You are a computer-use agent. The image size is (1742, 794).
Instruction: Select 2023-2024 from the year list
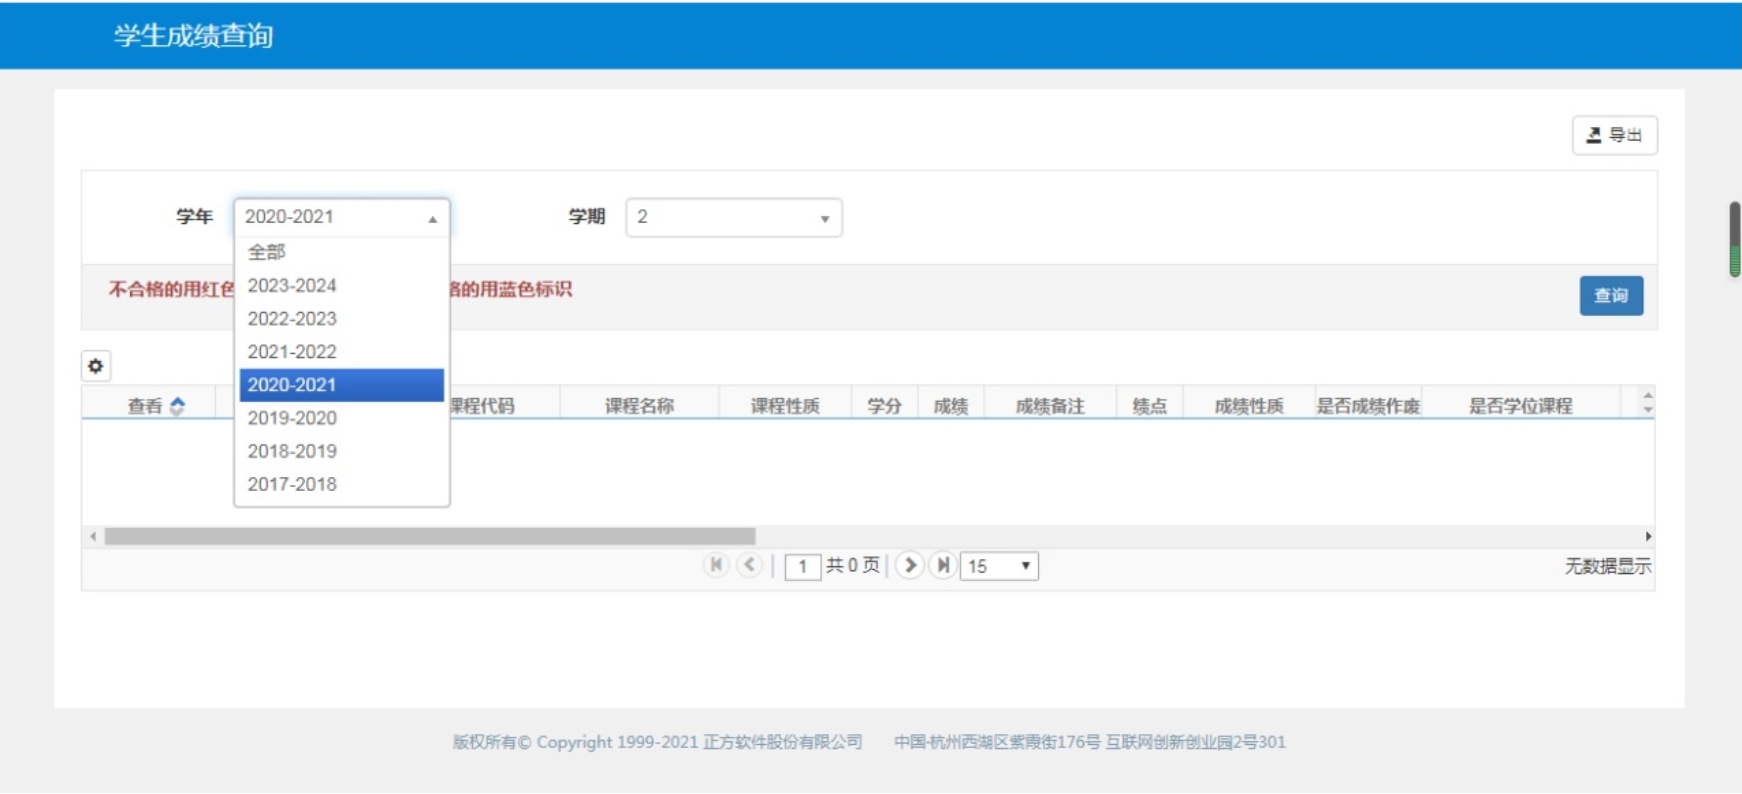292,286
